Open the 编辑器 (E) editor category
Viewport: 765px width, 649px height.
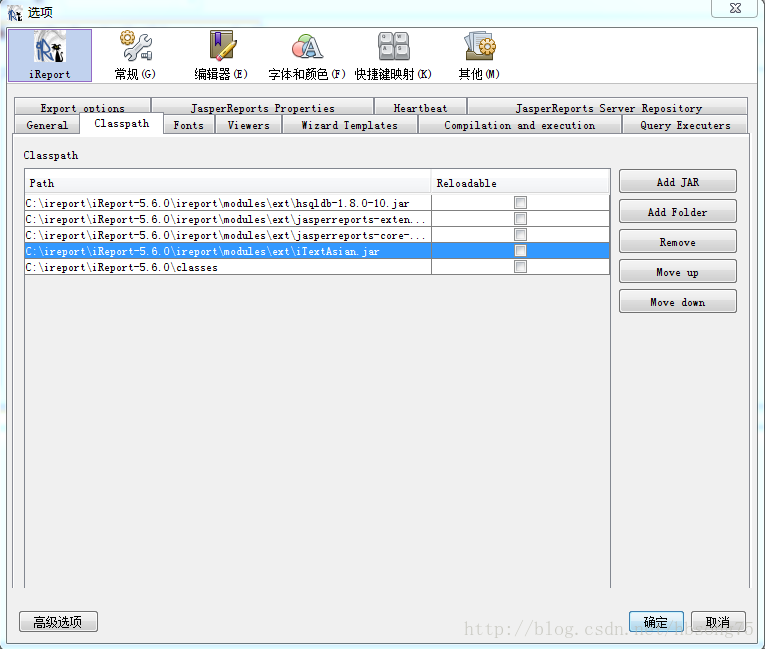tap(221, 55)
